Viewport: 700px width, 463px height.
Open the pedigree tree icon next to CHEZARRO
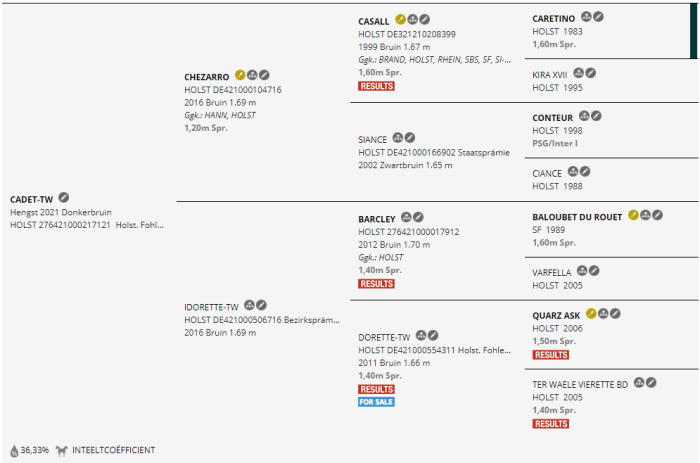coord(252,75)
